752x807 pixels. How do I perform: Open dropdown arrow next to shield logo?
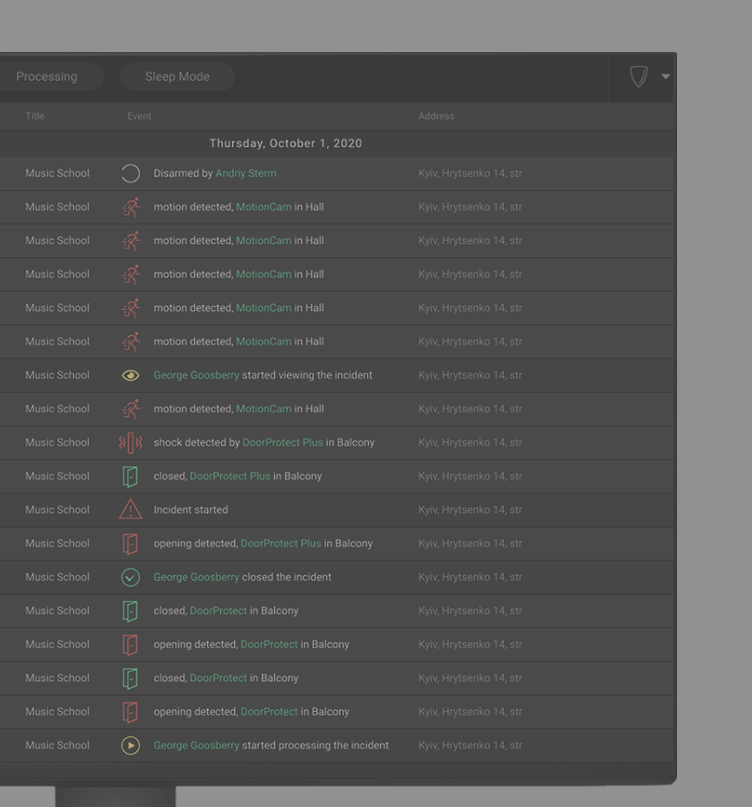pyautogui.click(x=666, y=77)
